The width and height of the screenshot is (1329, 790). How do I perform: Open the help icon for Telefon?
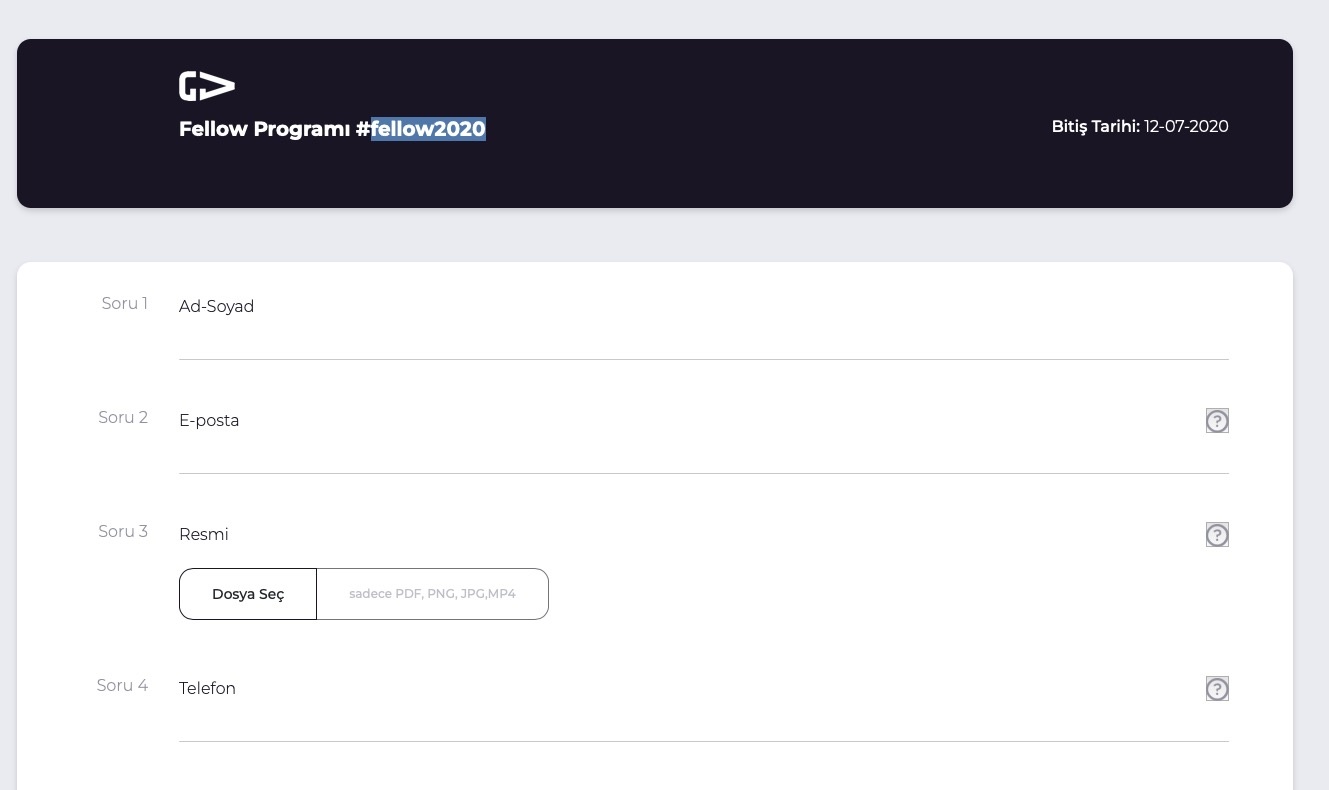click(1217, 689)
